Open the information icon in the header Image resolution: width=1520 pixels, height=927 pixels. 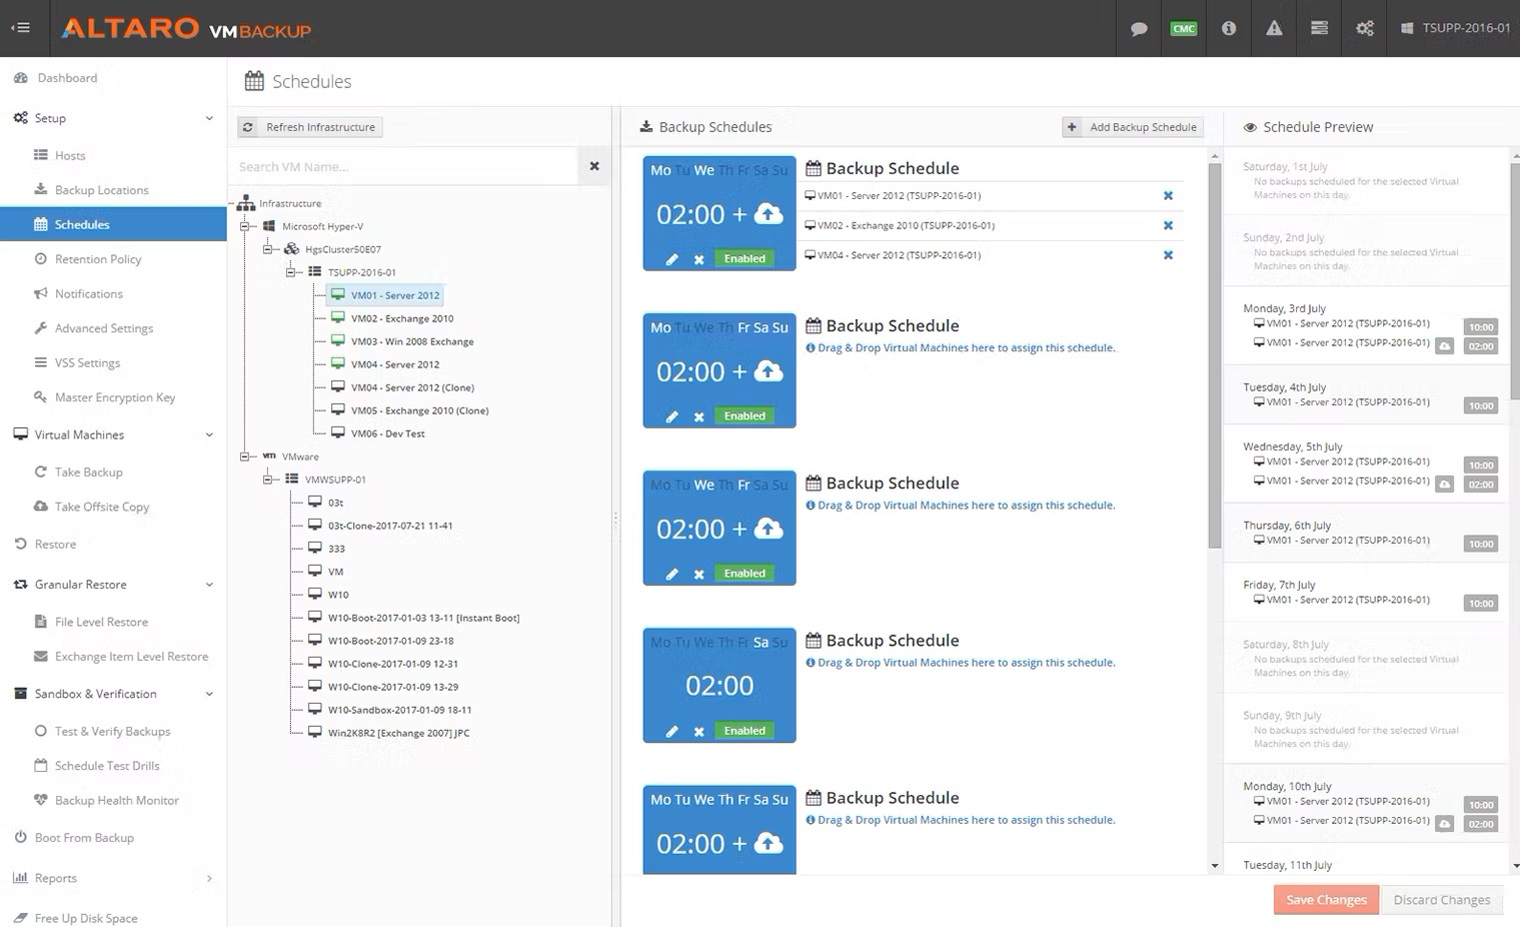(x=1229, y=28)
